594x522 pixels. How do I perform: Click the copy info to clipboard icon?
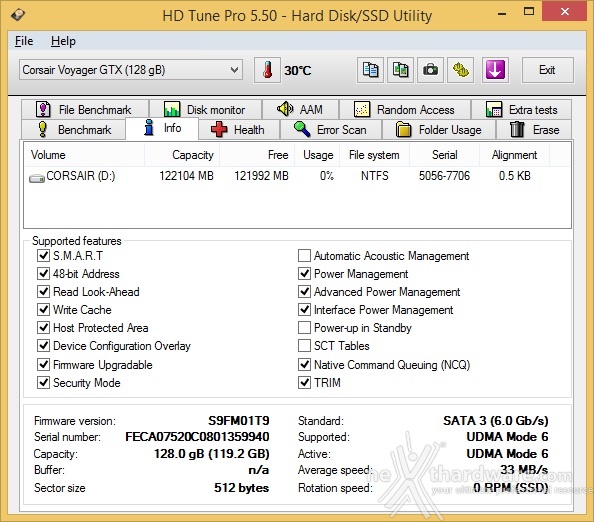tap(370, 70)
